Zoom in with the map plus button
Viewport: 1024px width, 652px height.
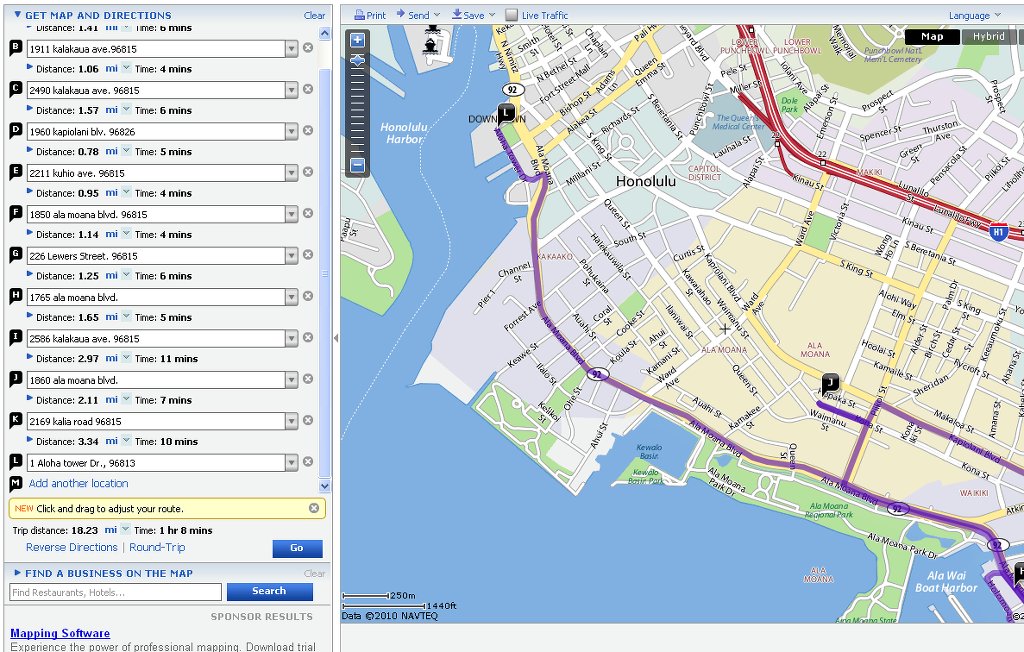click(x=358, y=41)
